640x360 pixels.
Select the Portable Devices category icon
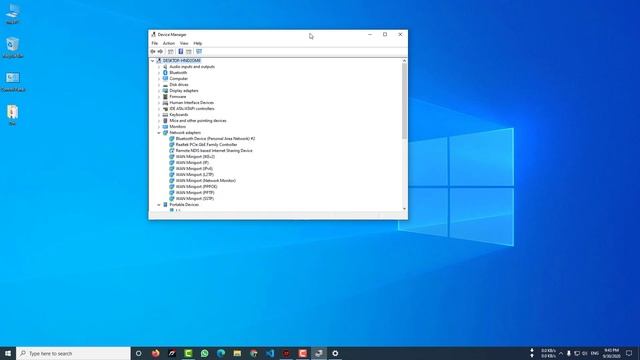coord(165,204)
